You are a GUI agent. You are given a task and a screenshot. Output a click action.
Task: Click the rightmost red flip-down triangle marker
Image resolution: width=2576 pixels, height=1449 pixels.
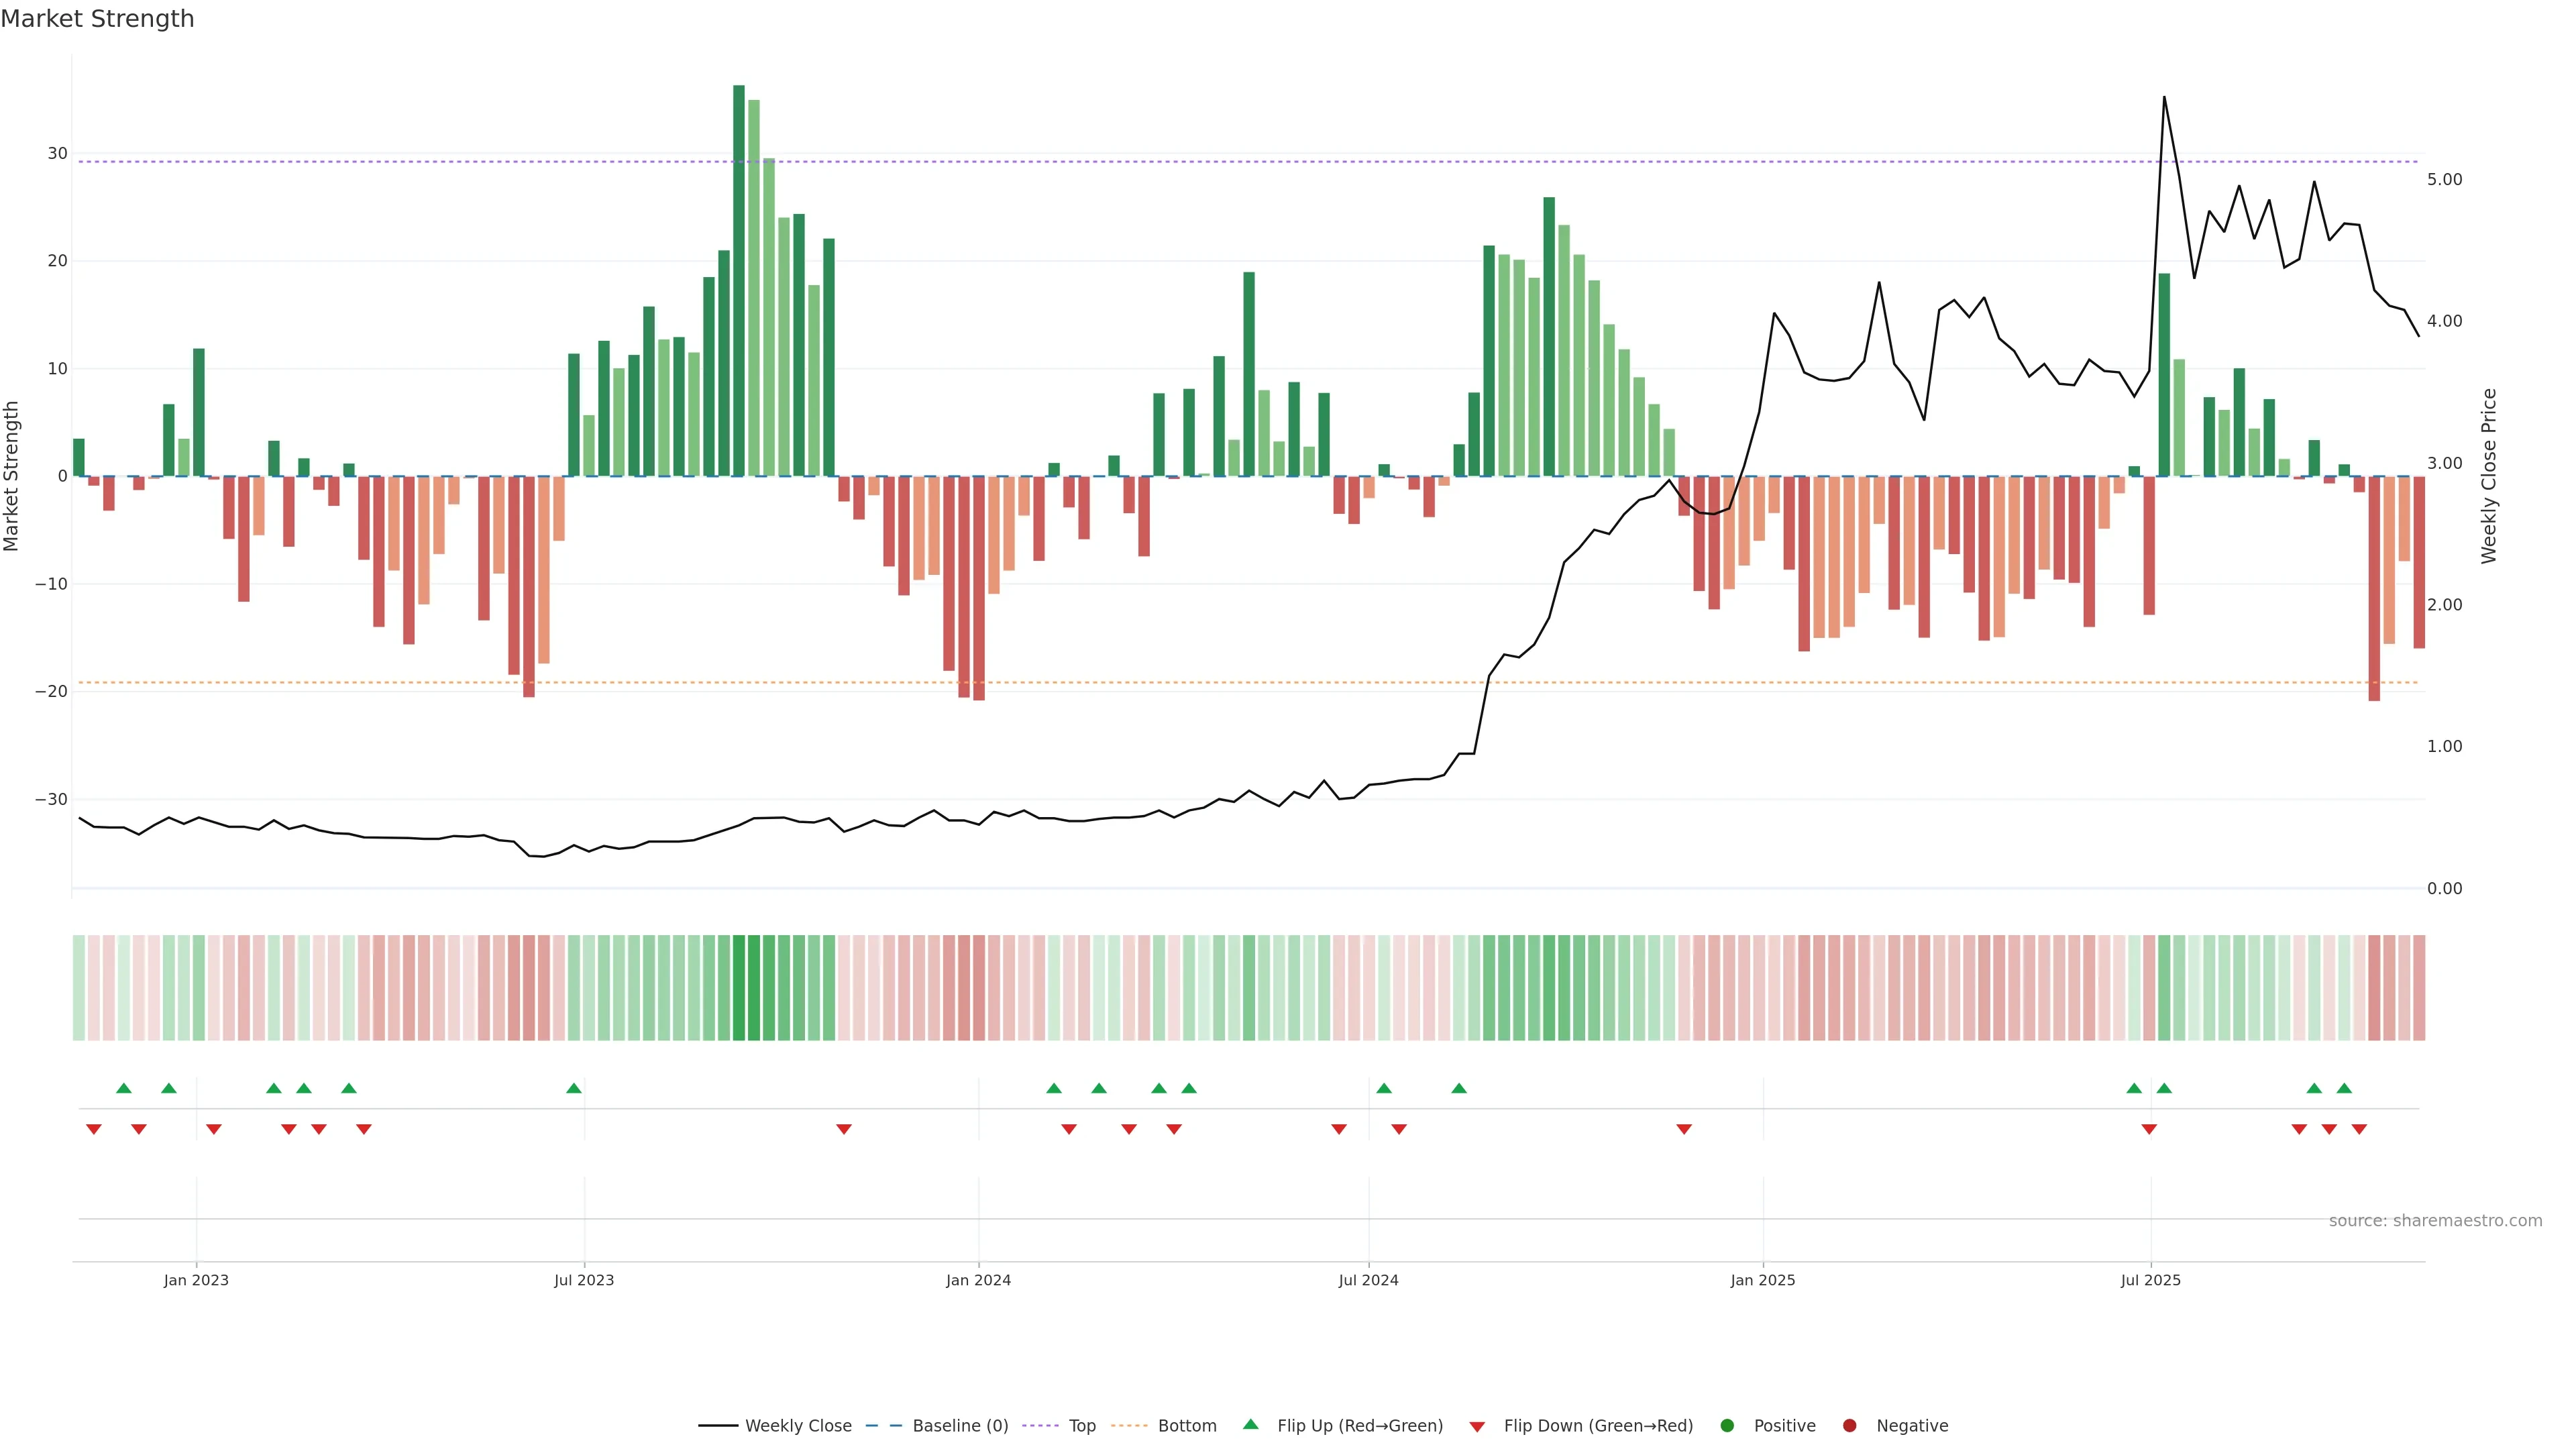click(2359, 1129)
